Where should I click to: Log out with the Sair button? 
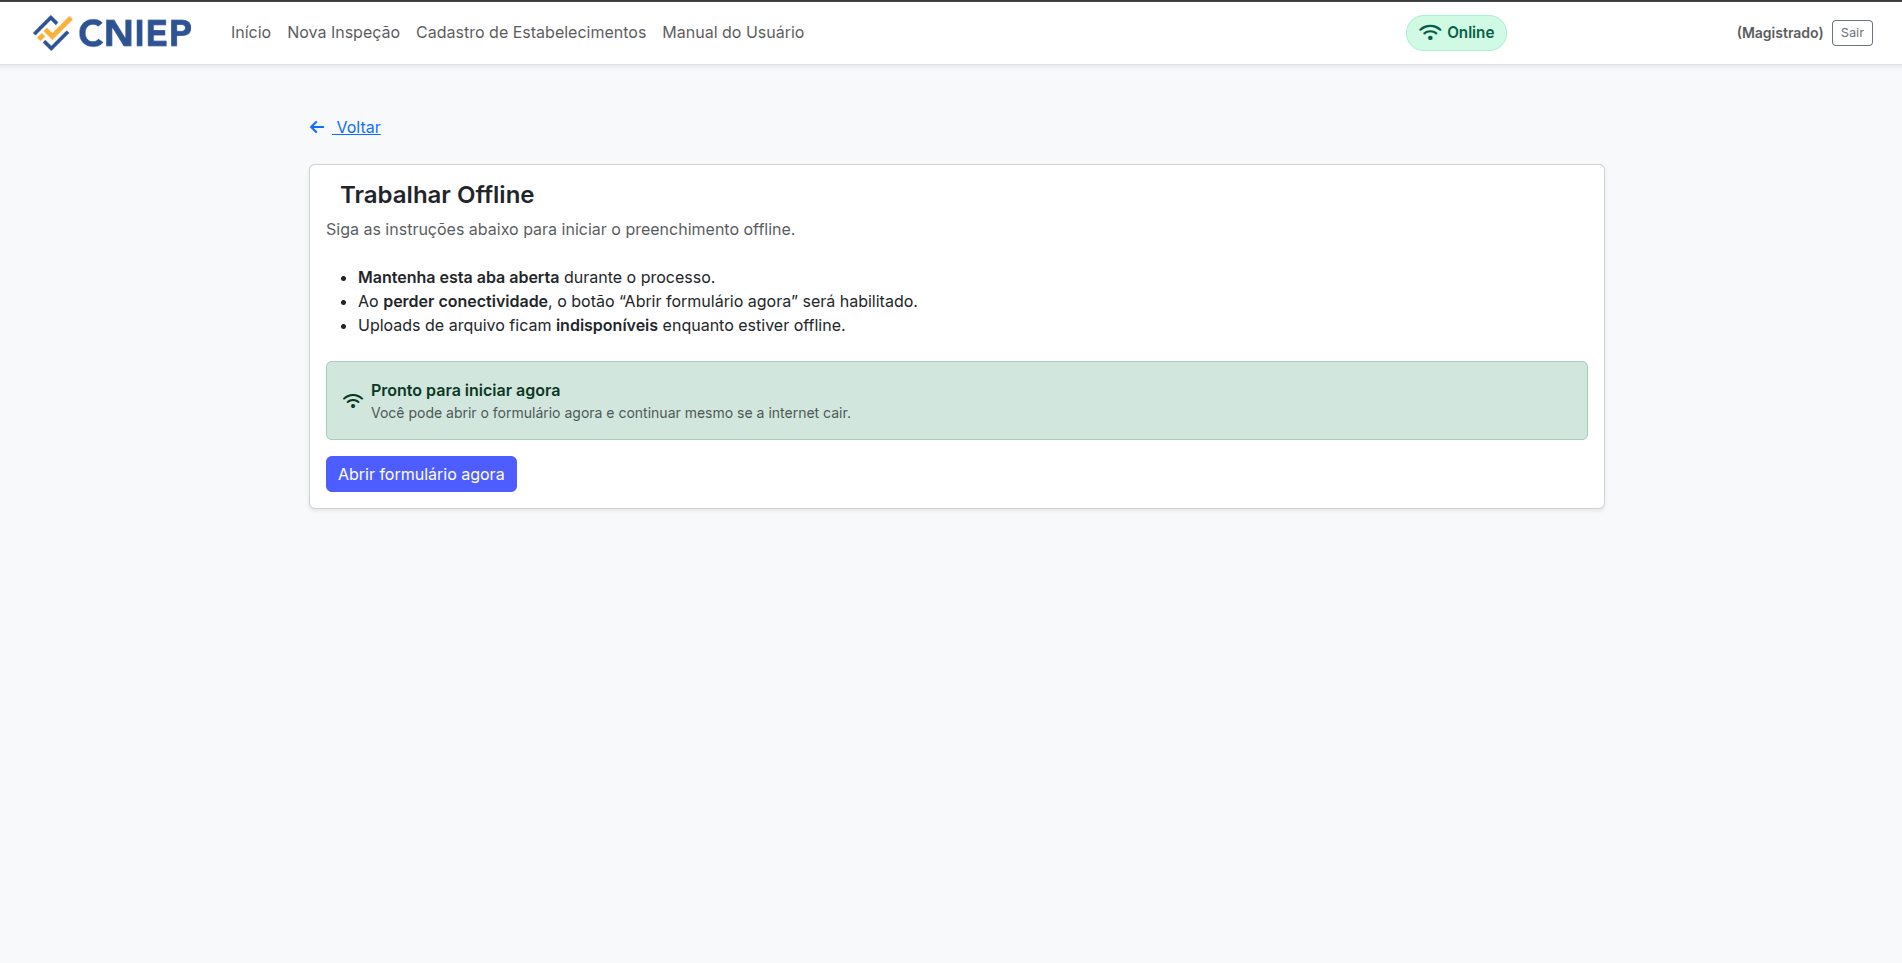pos(1851,33)
